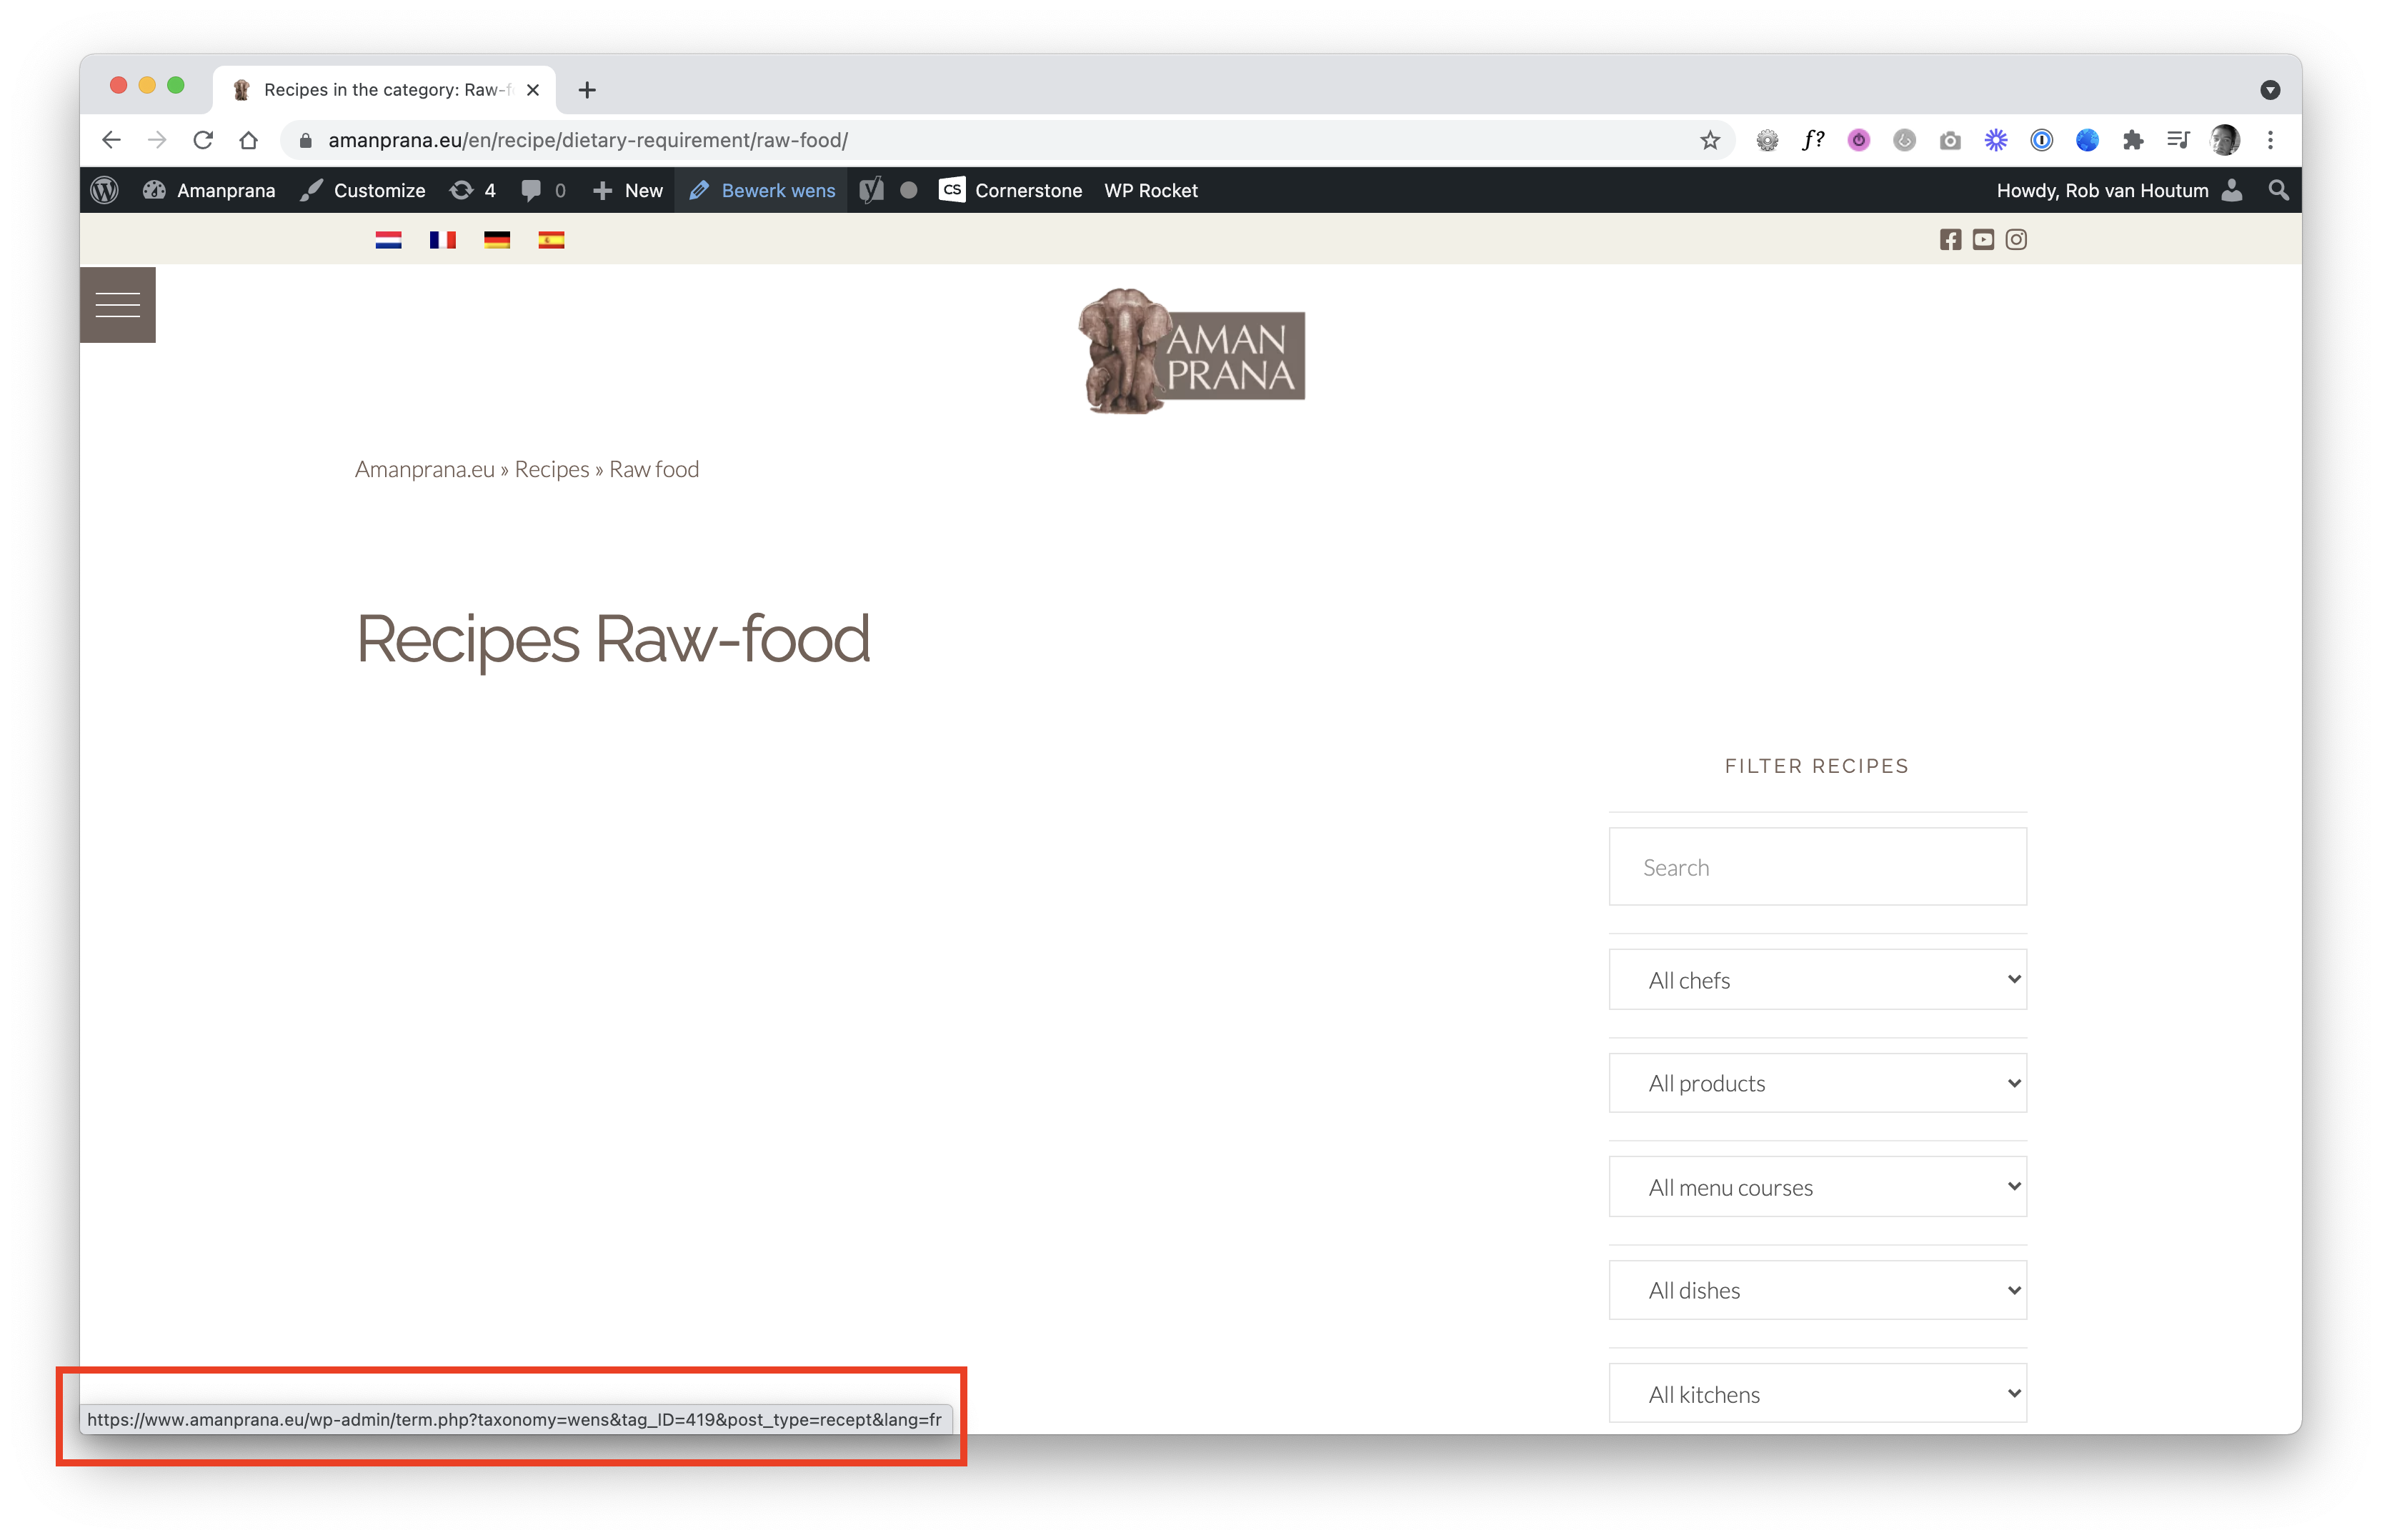
Task: Click the Amanprana elephant logo
Action: (1191, 351)
